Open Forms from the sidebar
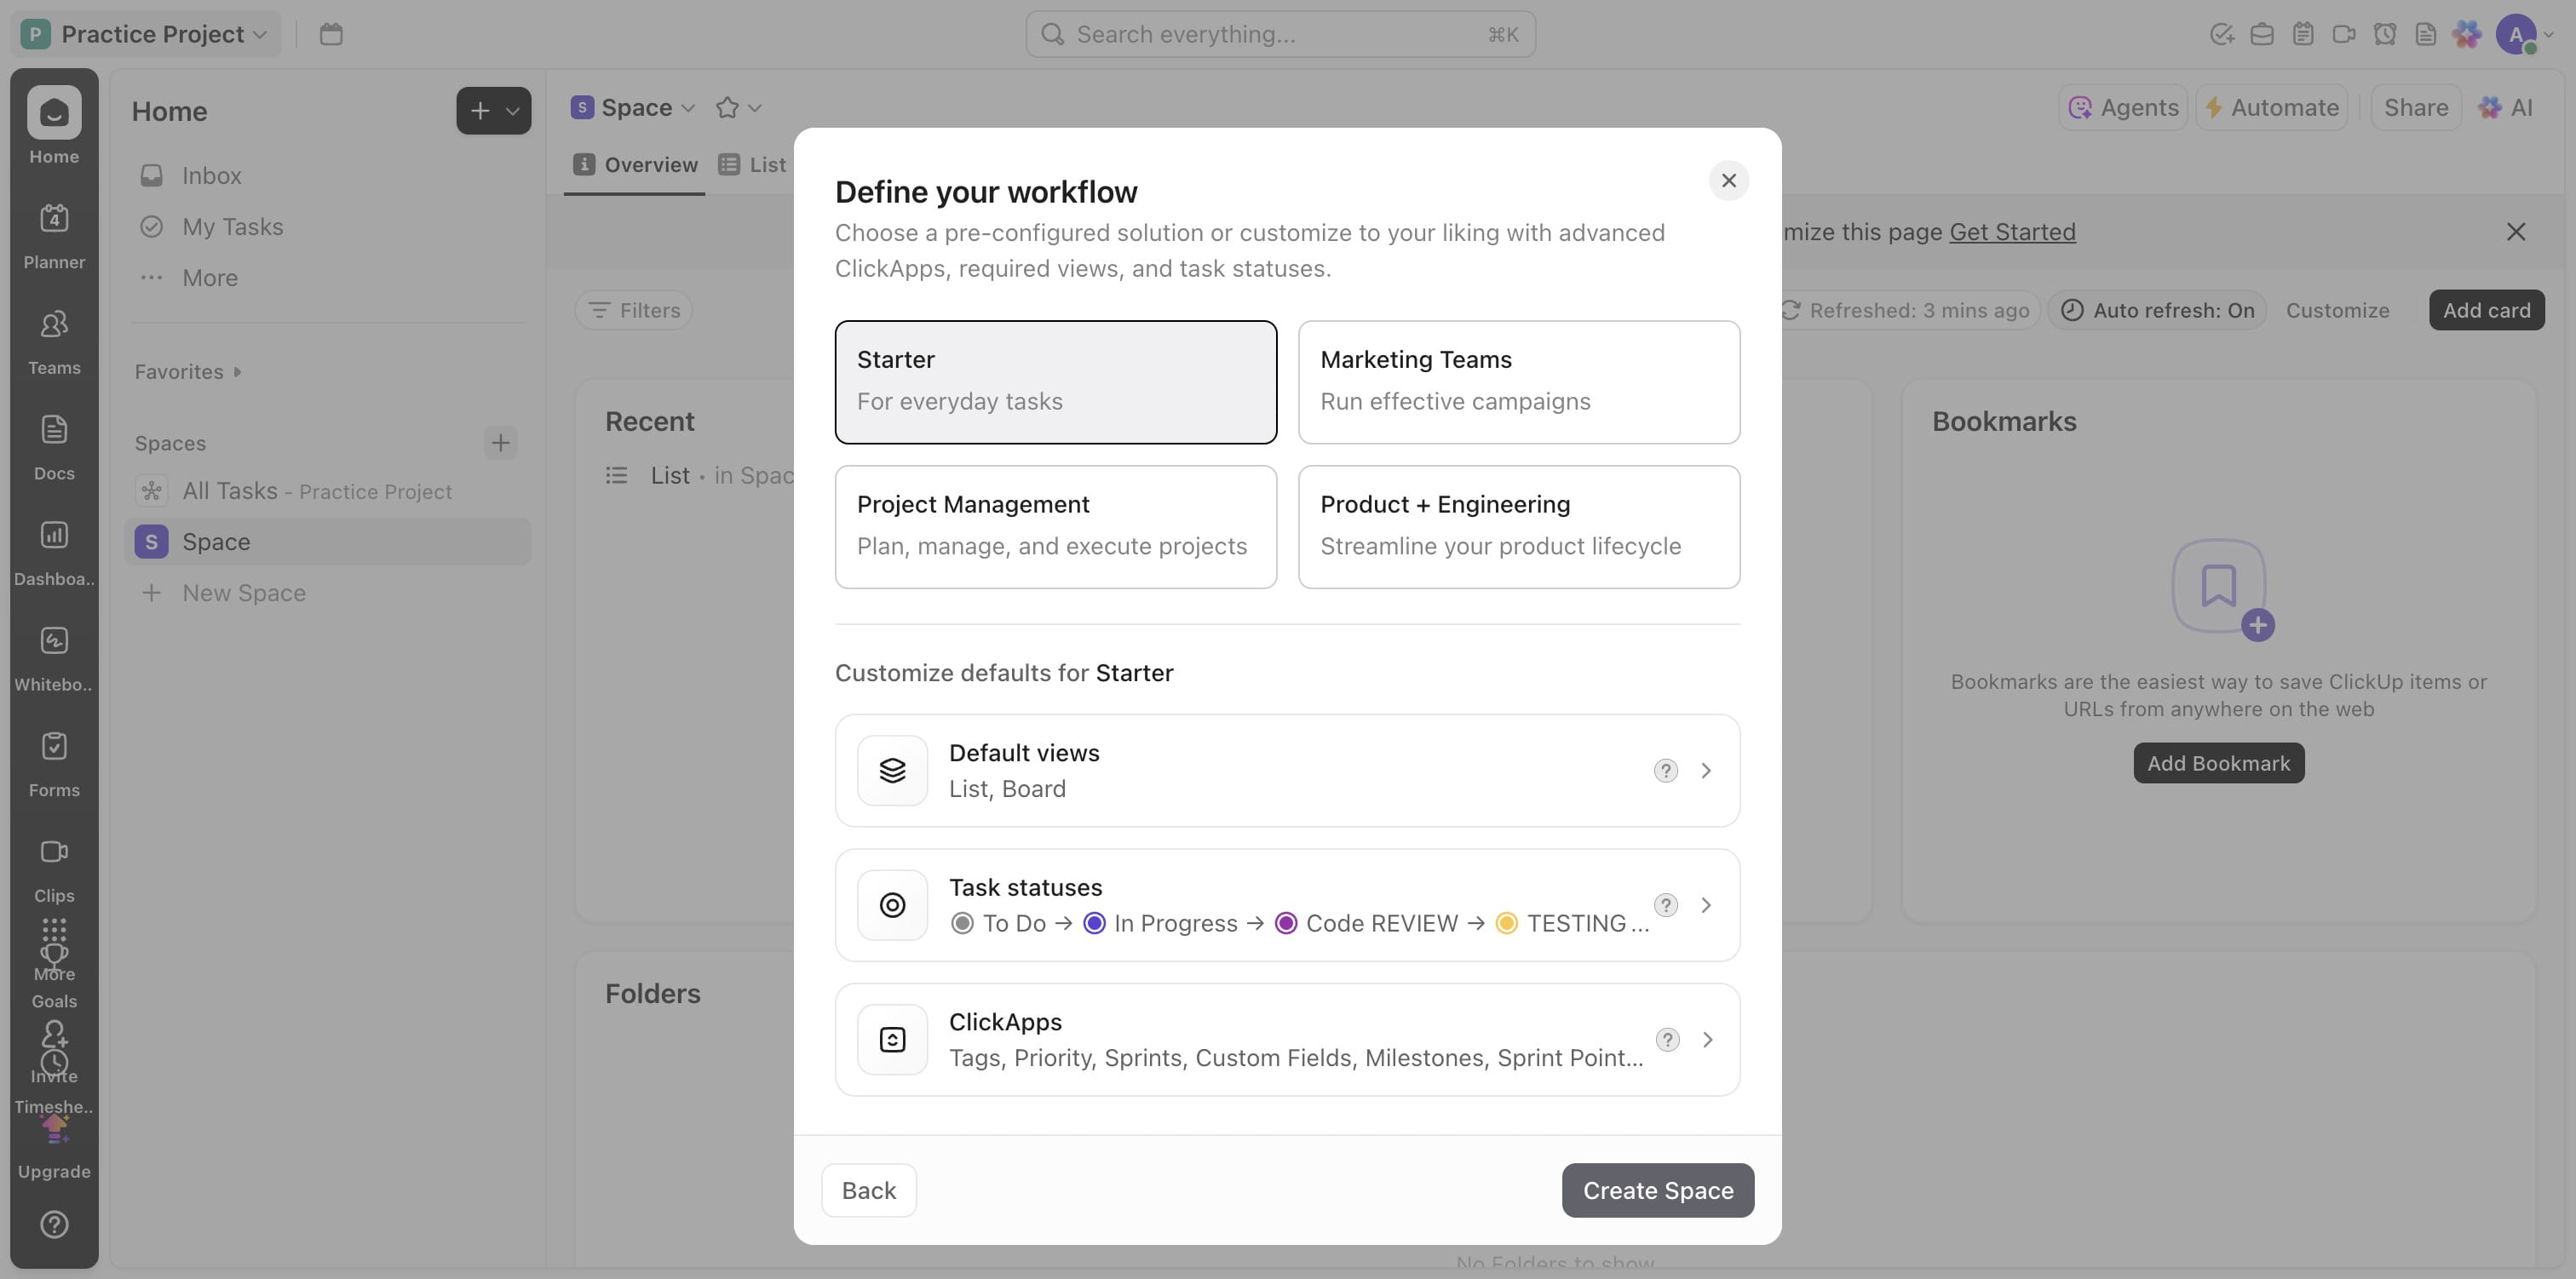The width and height of the screenshot is (2576, 1279). coord(54,764)
